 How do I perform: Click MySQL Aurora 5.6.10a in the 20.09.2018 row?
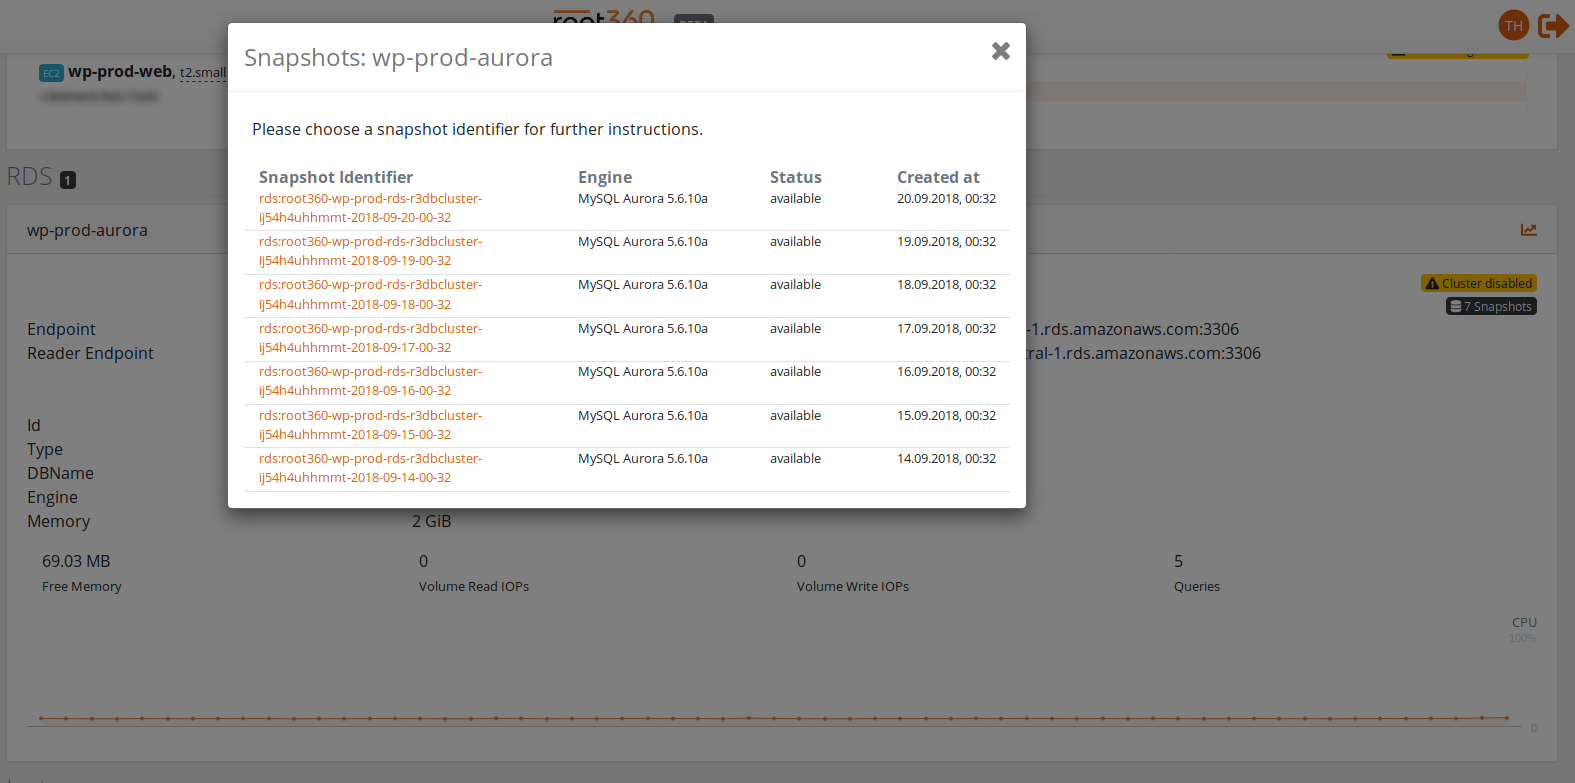pyautogui.click(x=643, y=199)
